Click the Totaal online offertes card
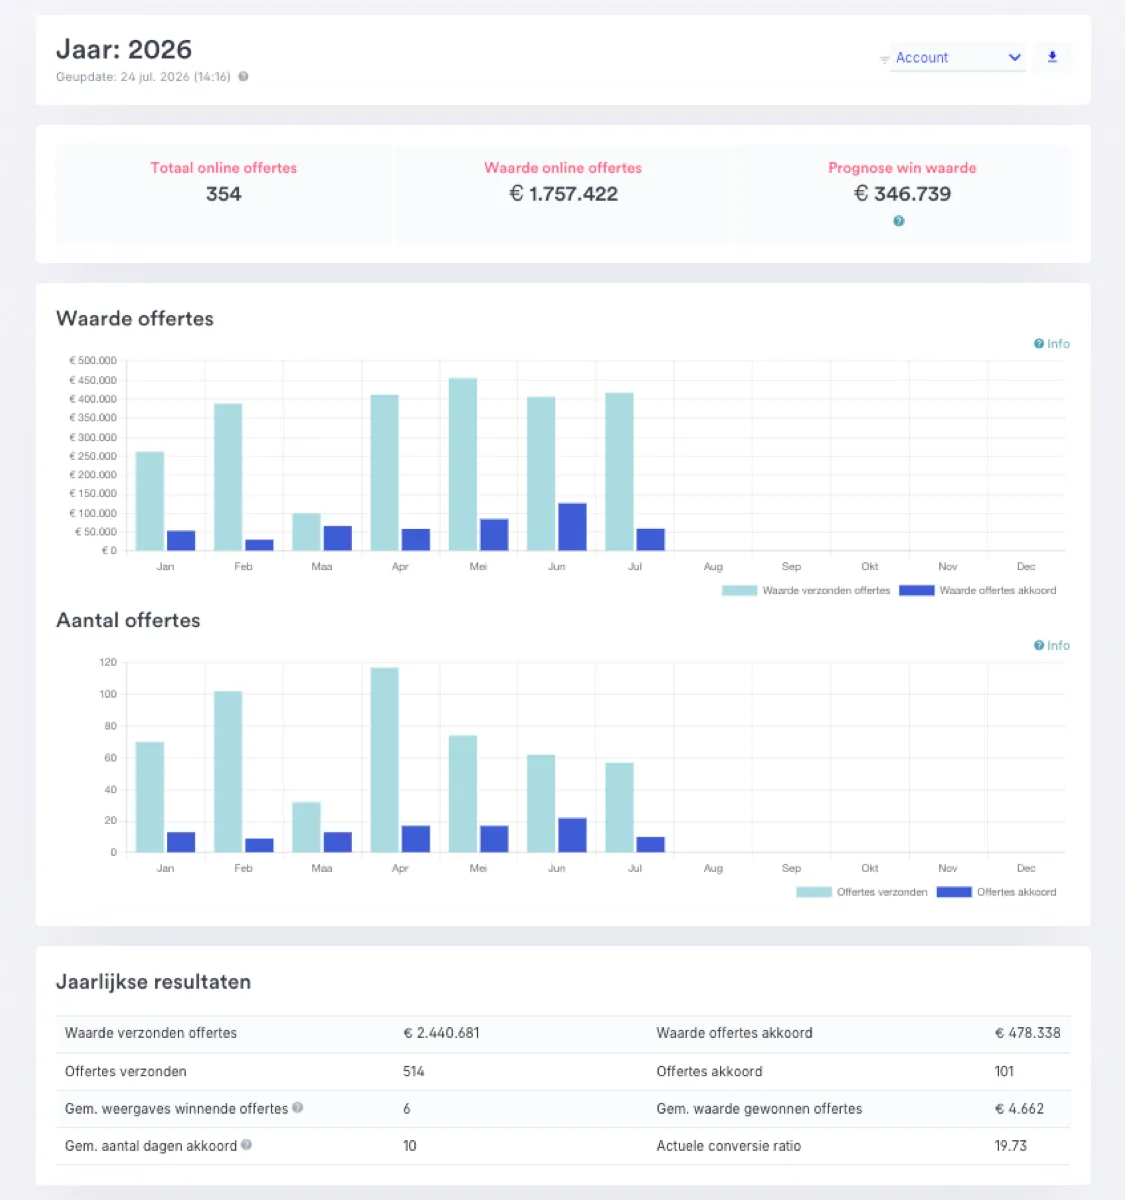 (224, 195)
